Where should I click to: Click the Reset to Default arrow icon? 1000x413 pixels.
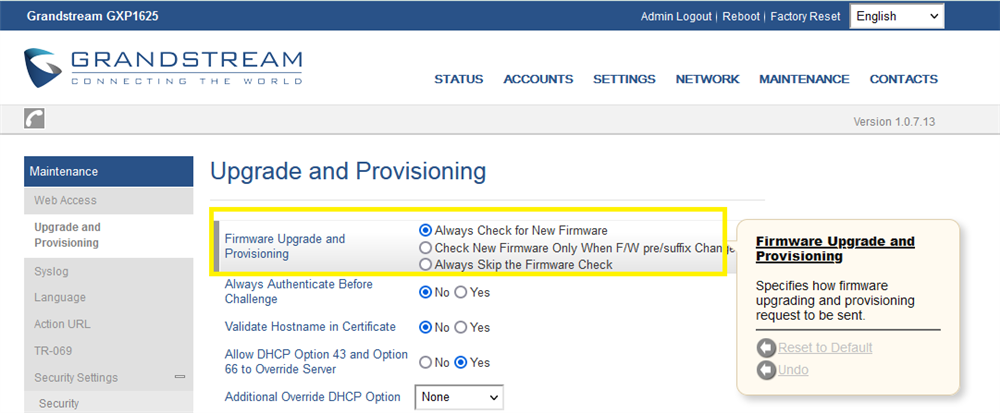766,347
